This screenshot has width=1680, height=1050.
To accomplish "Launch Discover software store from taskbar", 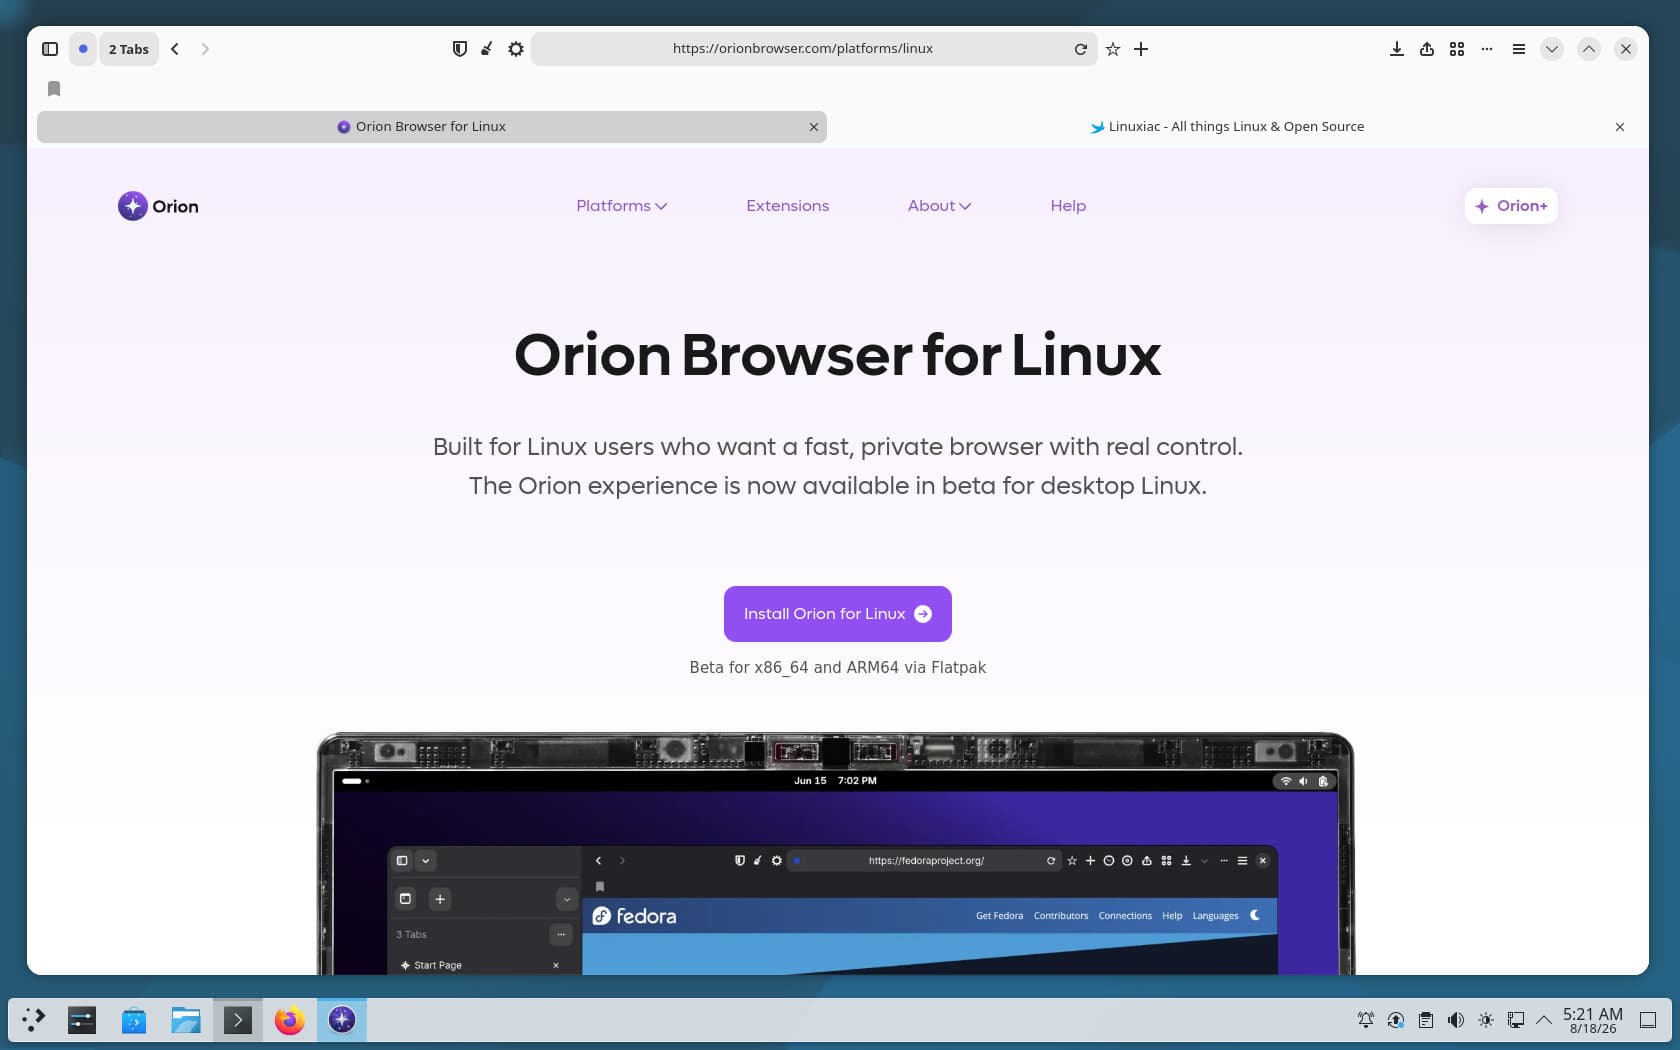I will click(x=134, y=1020).
